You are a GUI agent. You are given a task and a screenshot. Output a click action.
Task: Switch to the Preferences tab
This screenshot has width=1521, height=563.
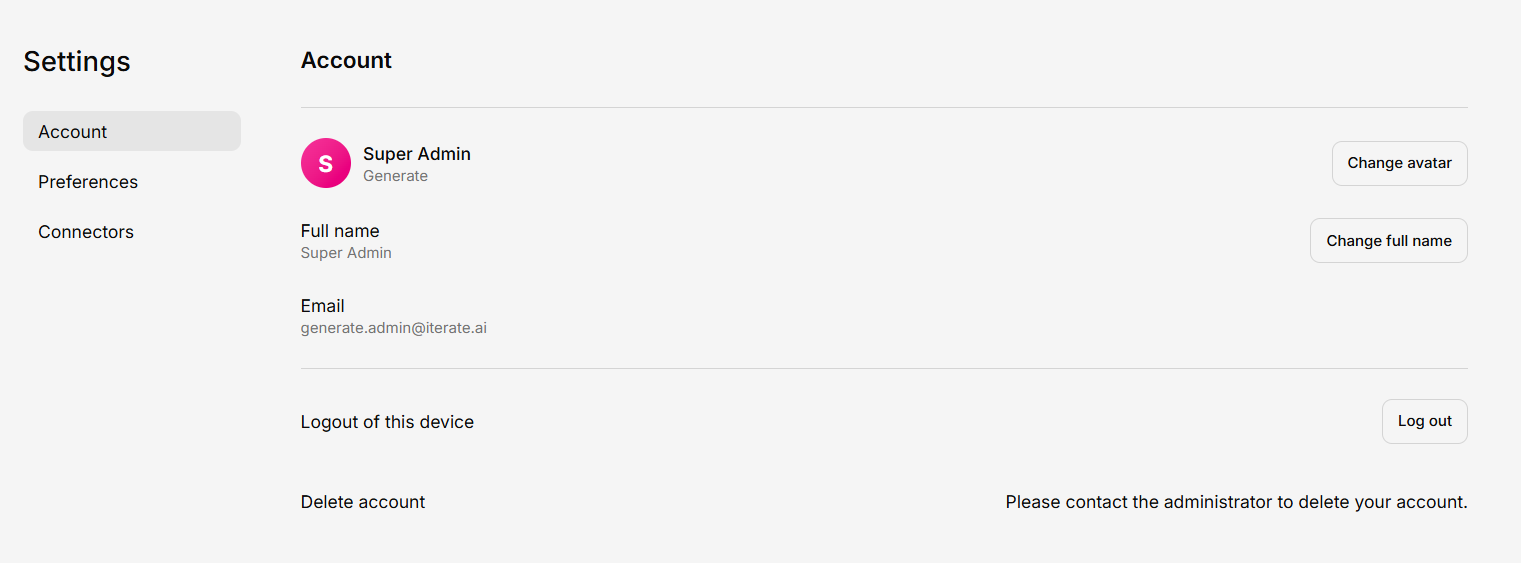click(88, 182)
